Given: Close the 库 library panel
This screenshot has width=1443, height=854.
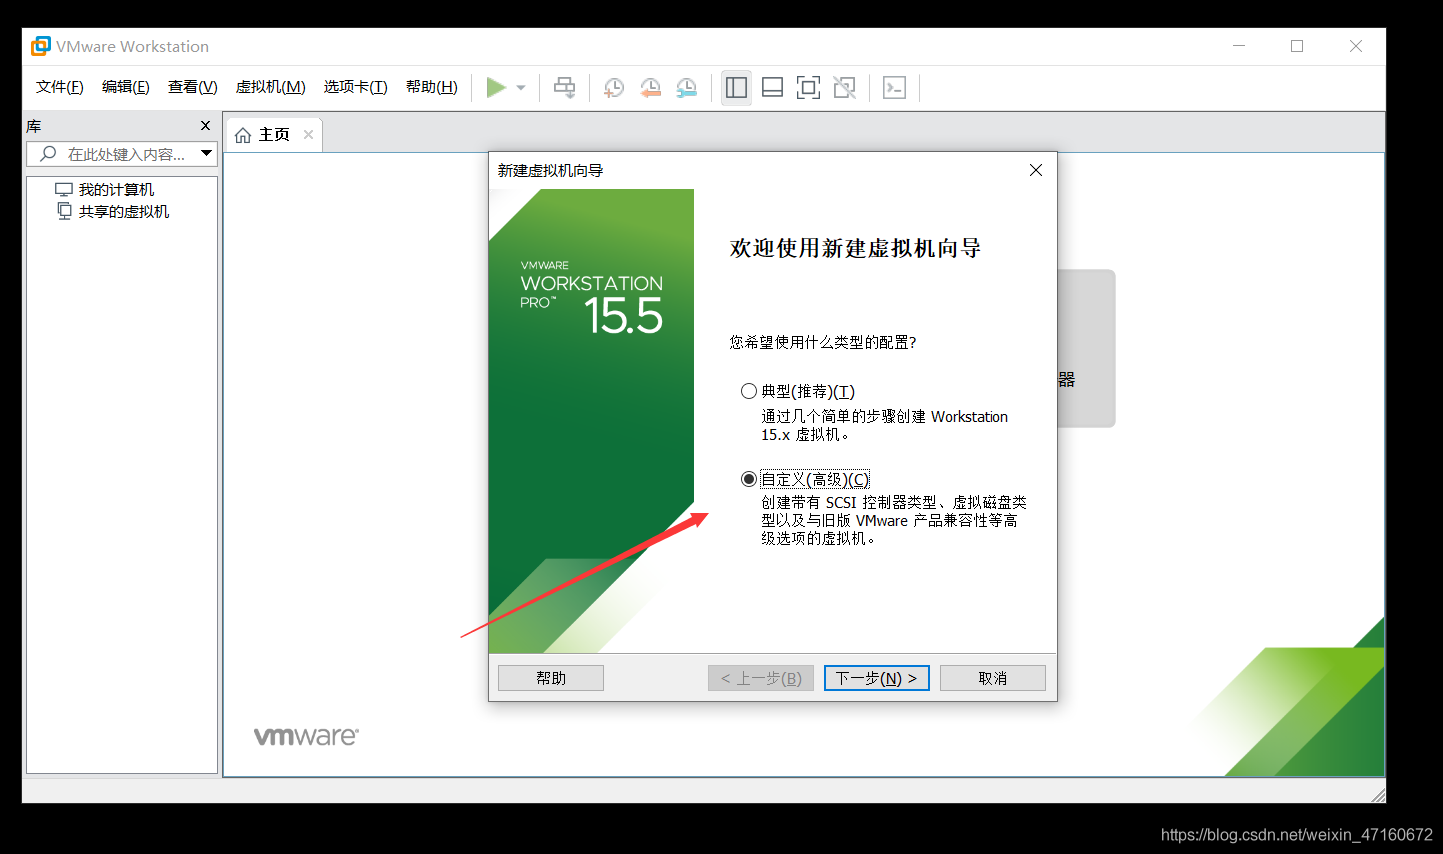Looking at the screenshot, I should click(206, 126).
